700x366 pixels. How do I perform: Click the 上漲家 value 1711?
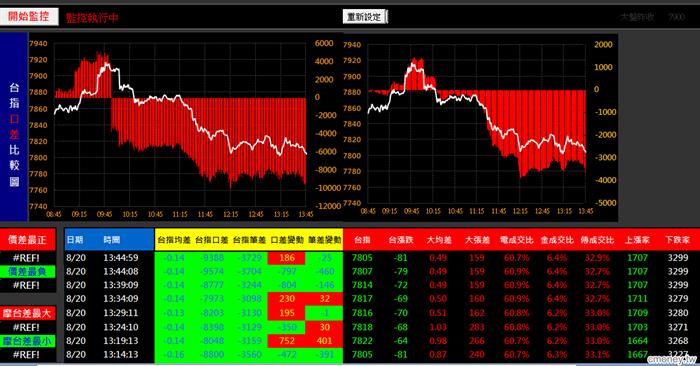pyautogui.click(x=637, y=299)
